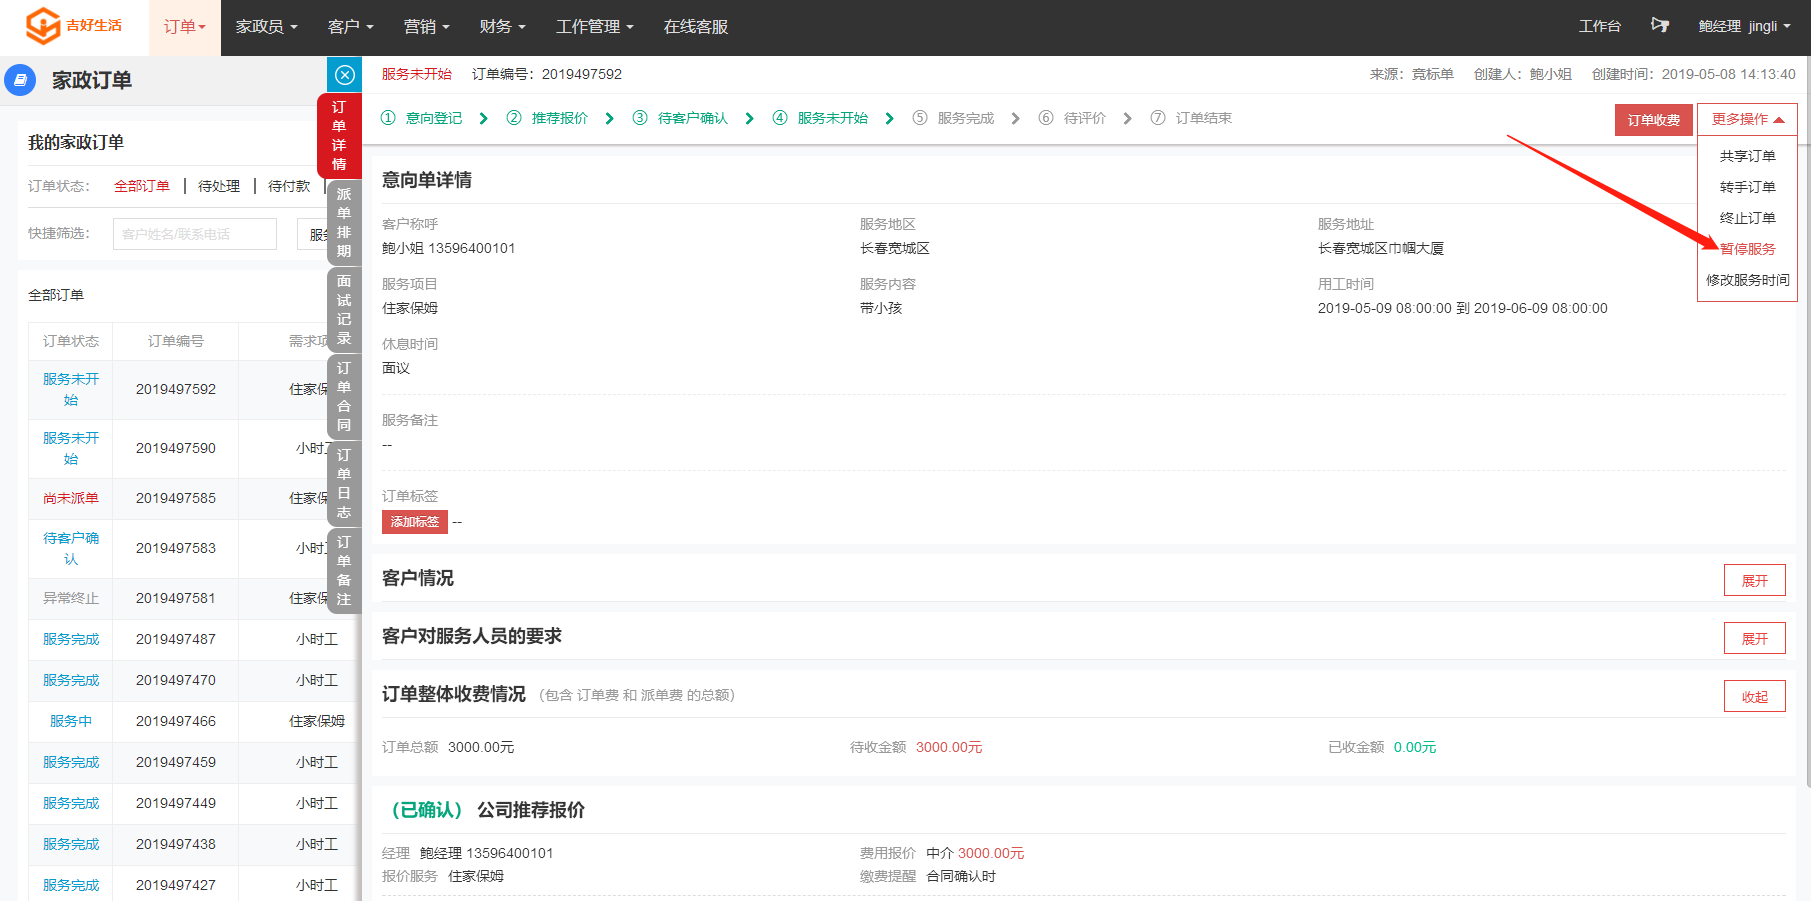Select 暂停服务 from the menu
The width and height of the screenshot is (1811, 901).
[x=1747, y=249]
